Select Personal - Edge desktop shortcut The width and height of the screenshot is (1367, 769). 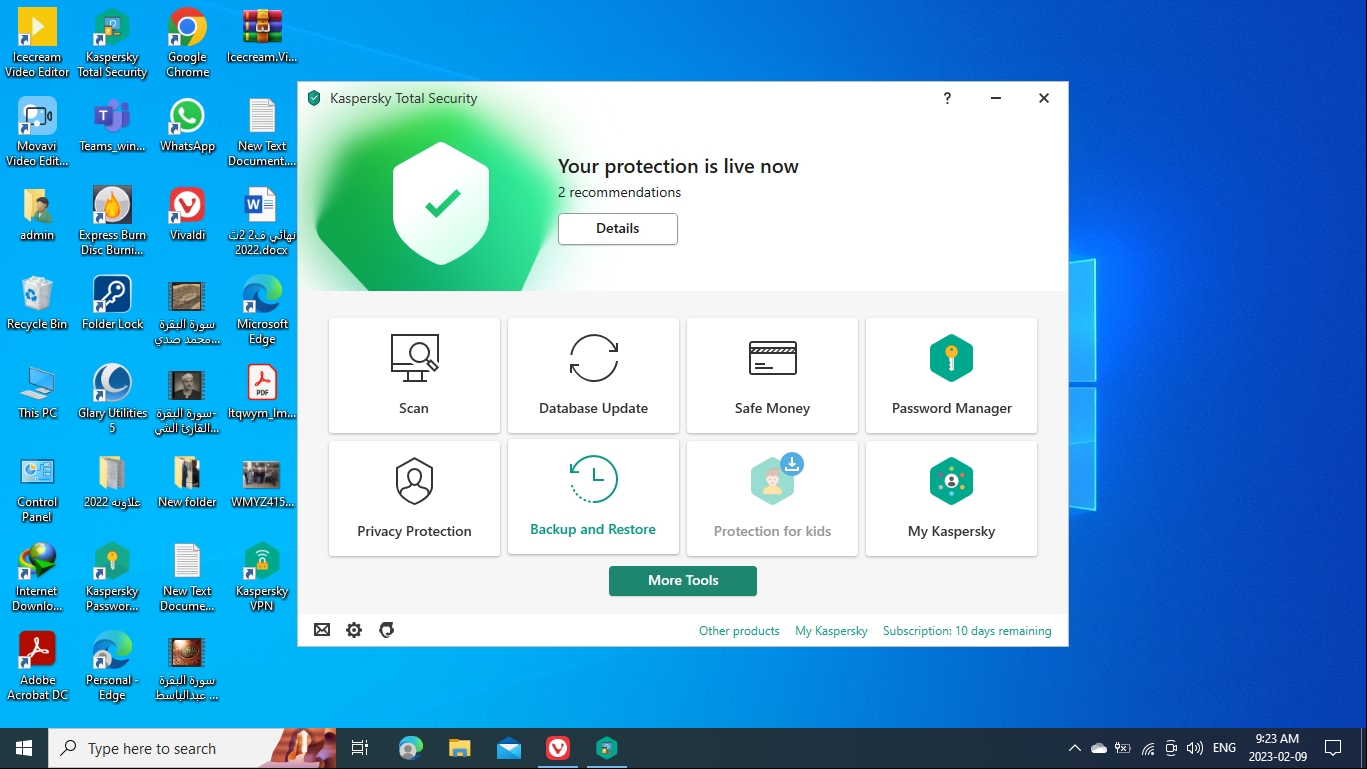coord(112,666)
